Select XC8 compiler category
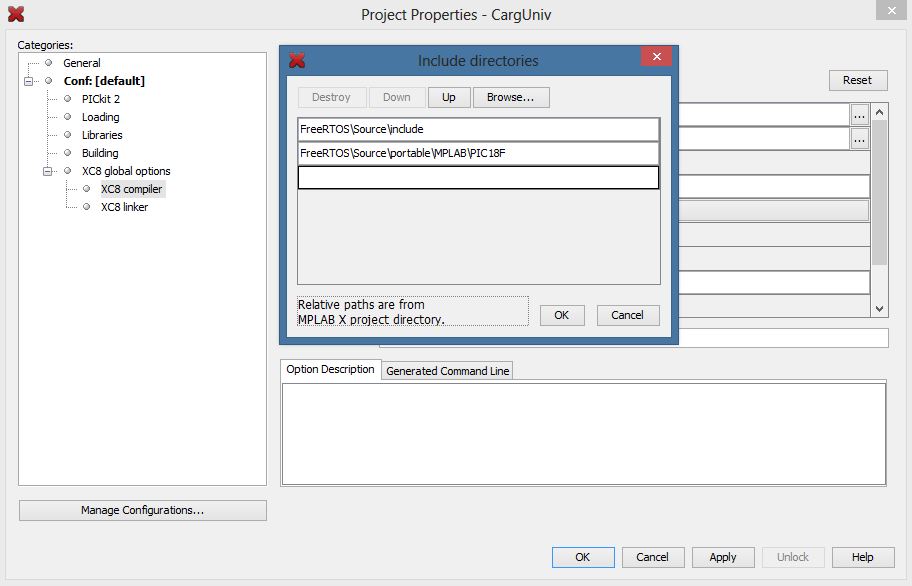 pos(132,189)
